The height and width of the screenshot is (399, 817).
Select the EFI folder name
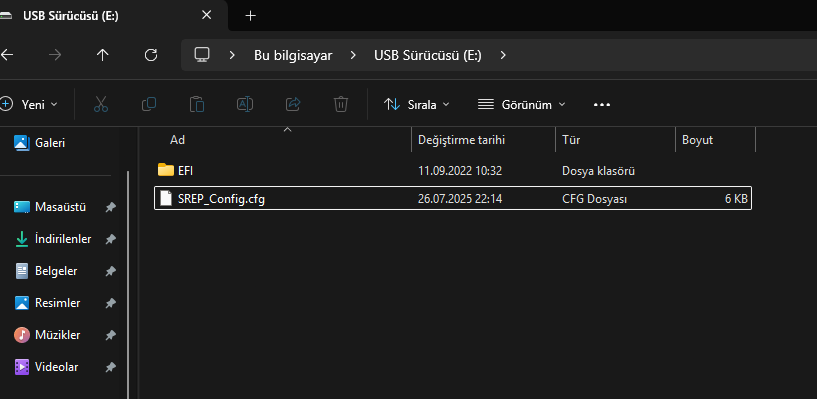click(185, 170)
